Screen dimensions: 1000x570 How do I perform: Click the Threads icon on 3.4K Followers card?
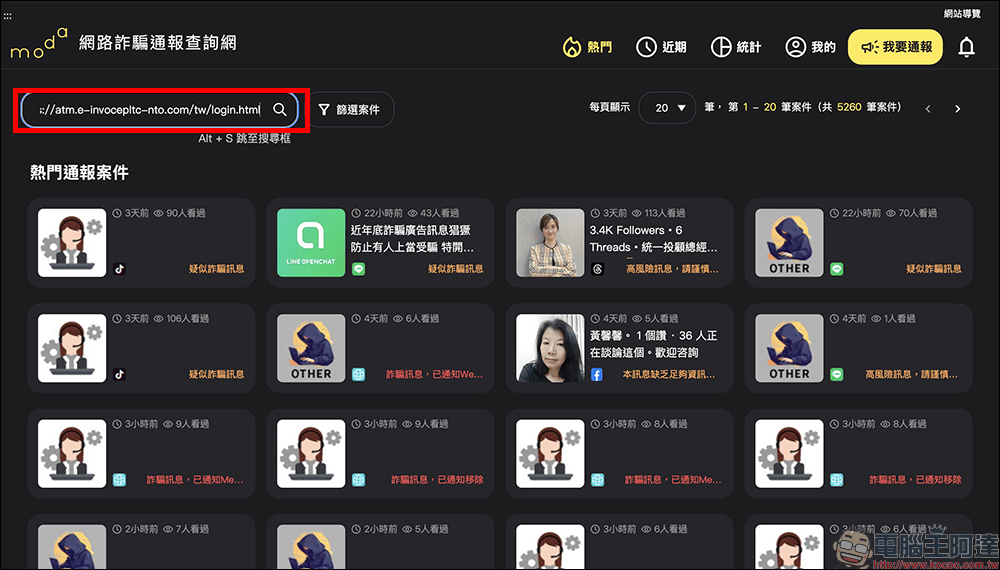(x=598, y=269)
